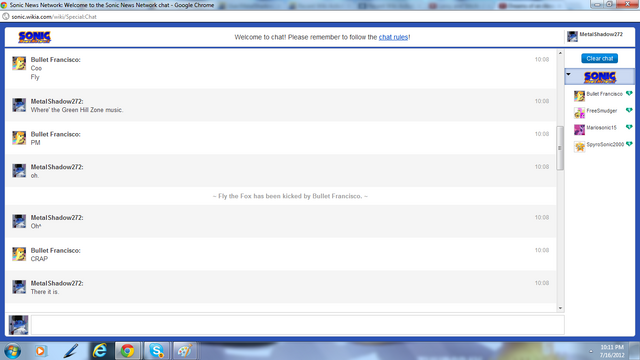The image size is (640, 360).
Task: Show hidden system tray icons arrow
Action: click(x=591, y=351)
